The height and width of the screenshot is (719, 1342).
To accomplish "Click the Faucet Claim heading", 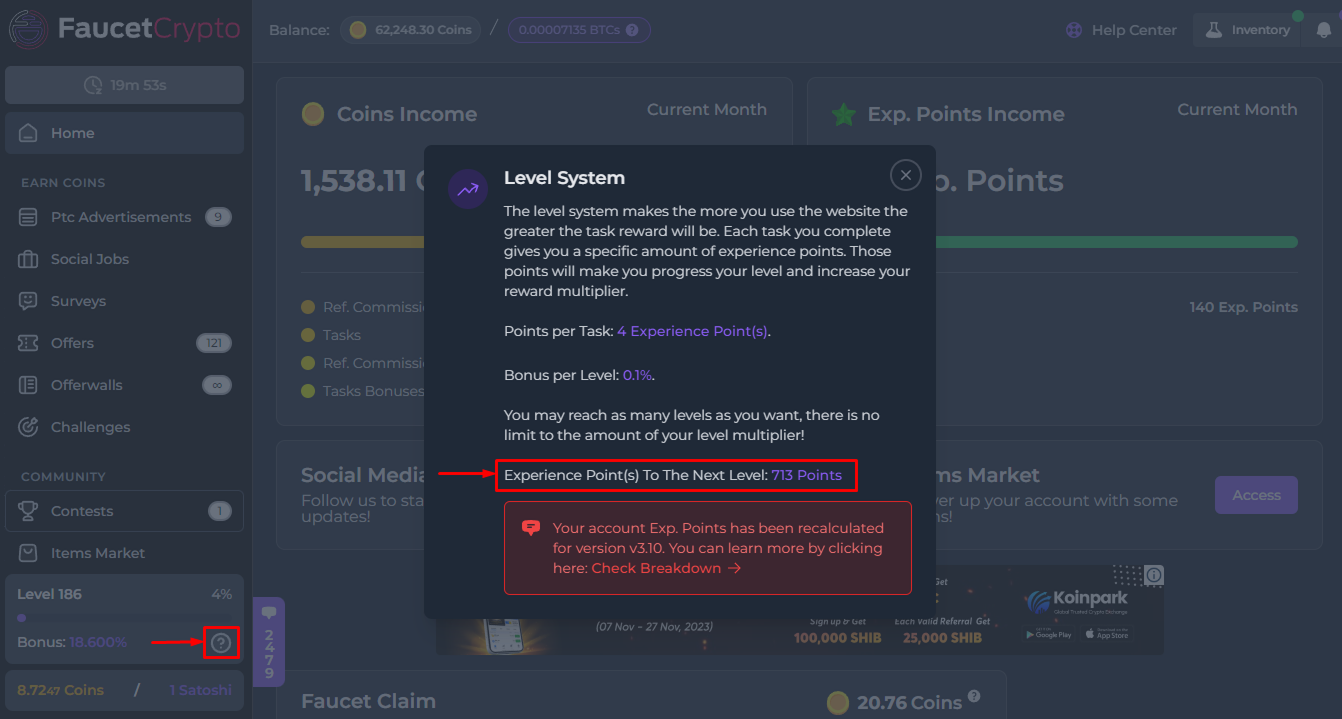I will coord(368,701).
